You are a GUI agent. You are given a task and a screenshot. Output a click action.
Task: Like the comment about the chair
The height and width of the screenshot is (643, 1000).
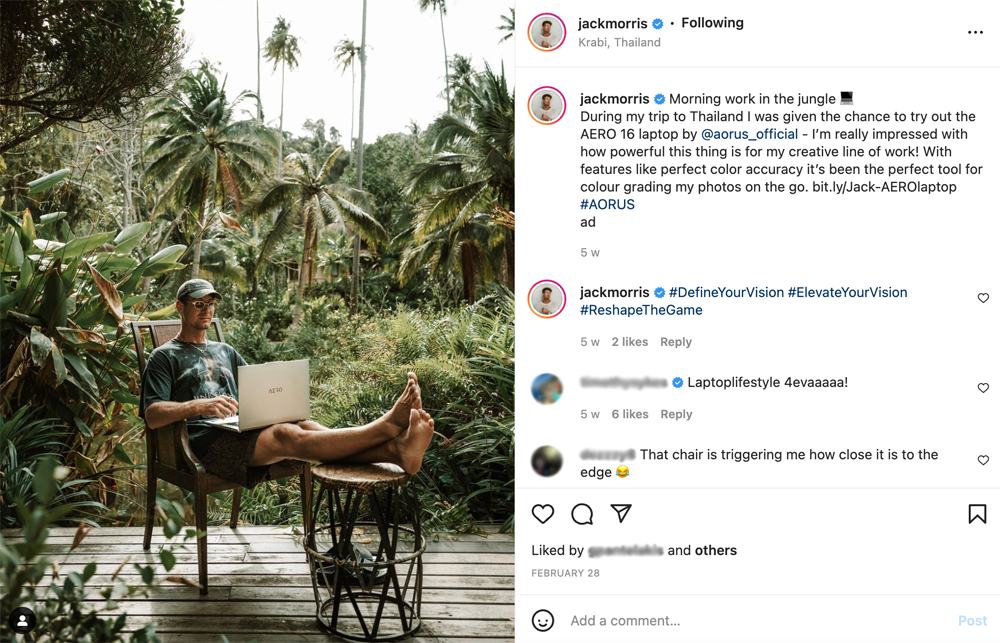click(983, 460)
